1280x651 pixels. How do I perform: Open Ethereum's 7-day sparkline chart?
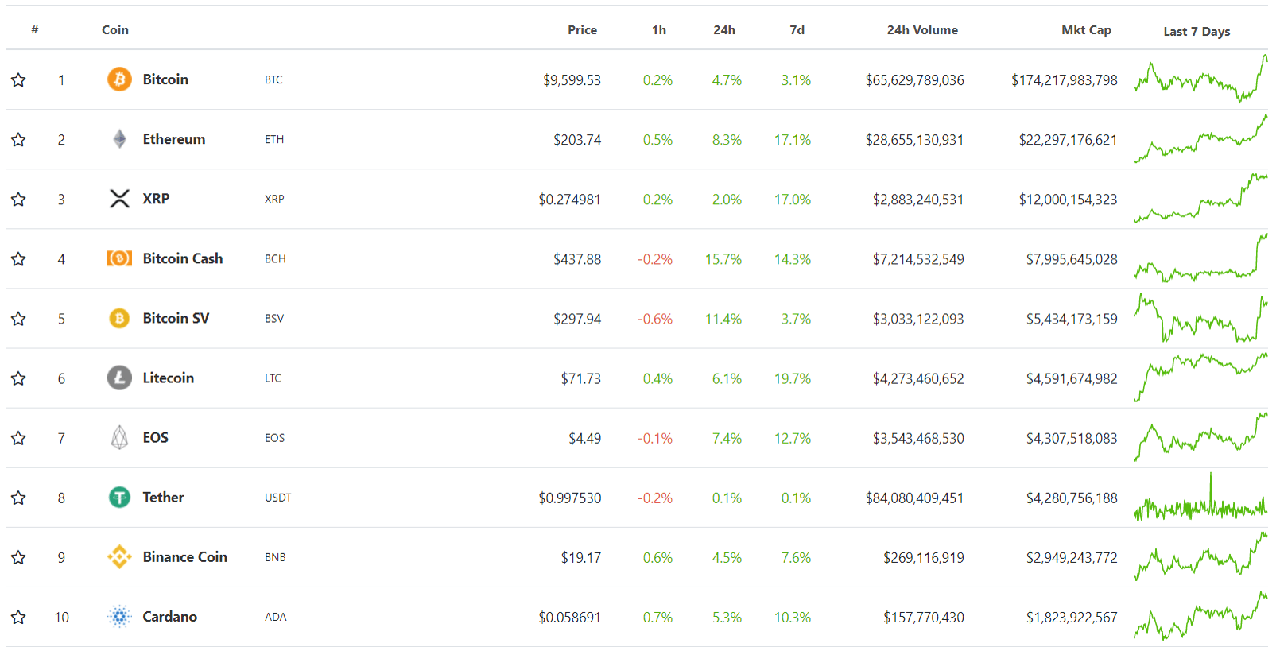1200,139
